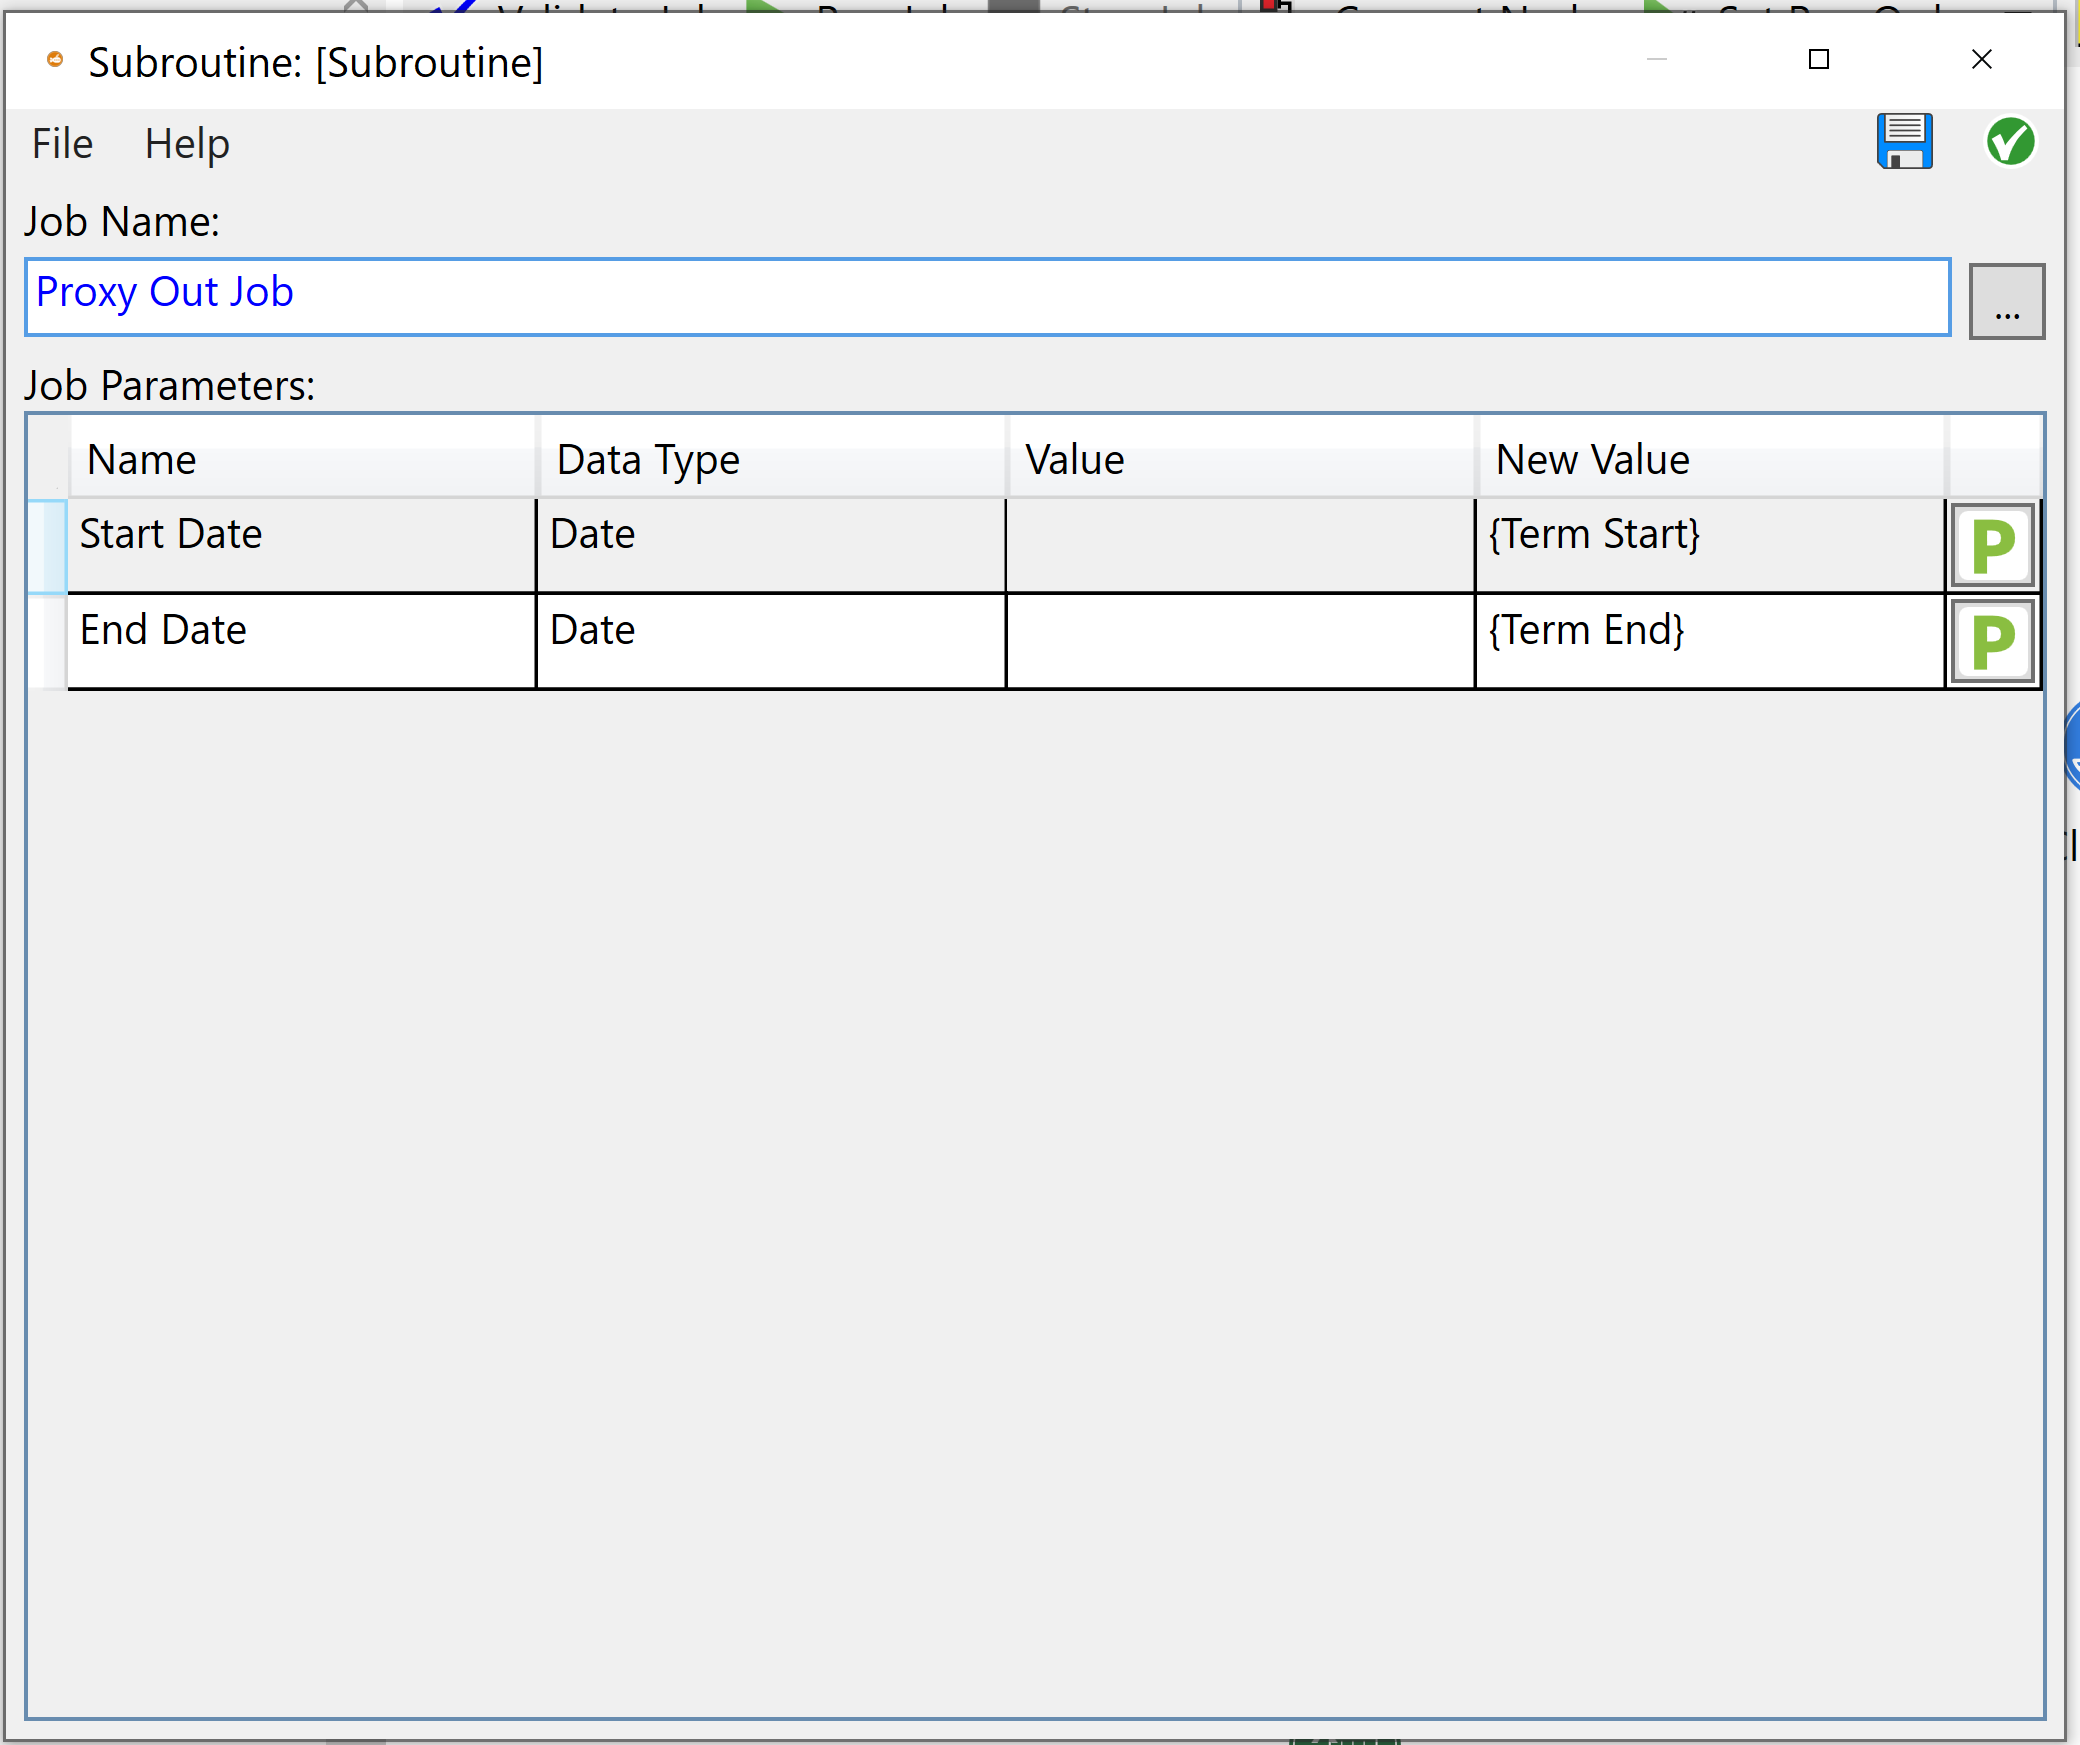
Task: Click the green P icon on the End Date row
Action: 1992,641
